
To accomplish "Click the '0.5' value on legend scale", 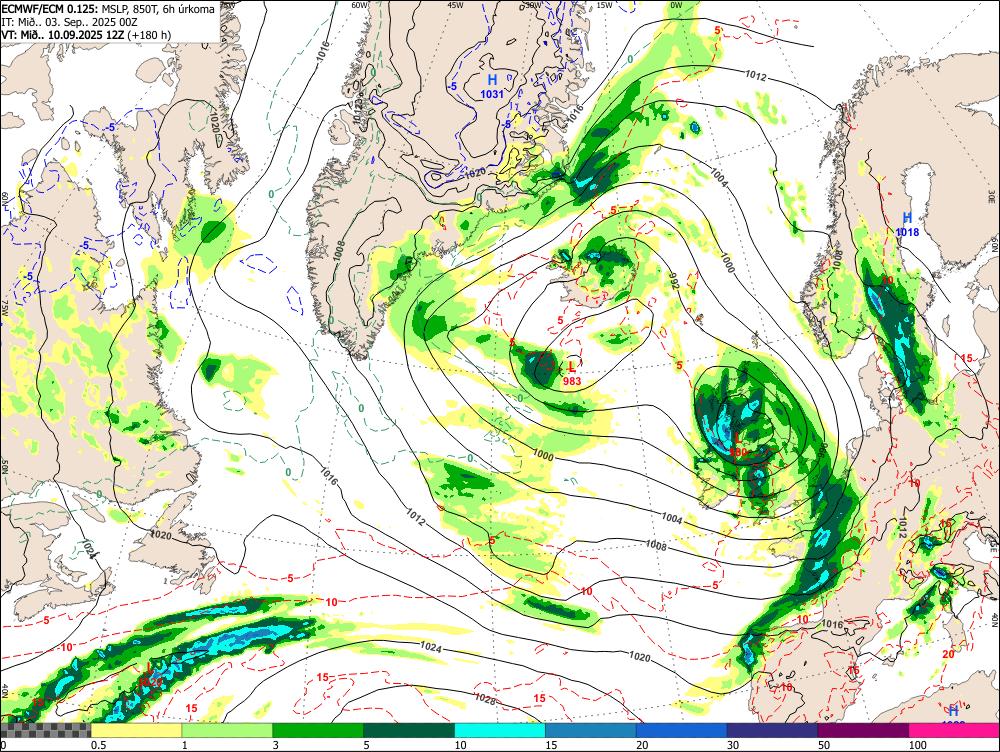I will click(x=98, y=745).
